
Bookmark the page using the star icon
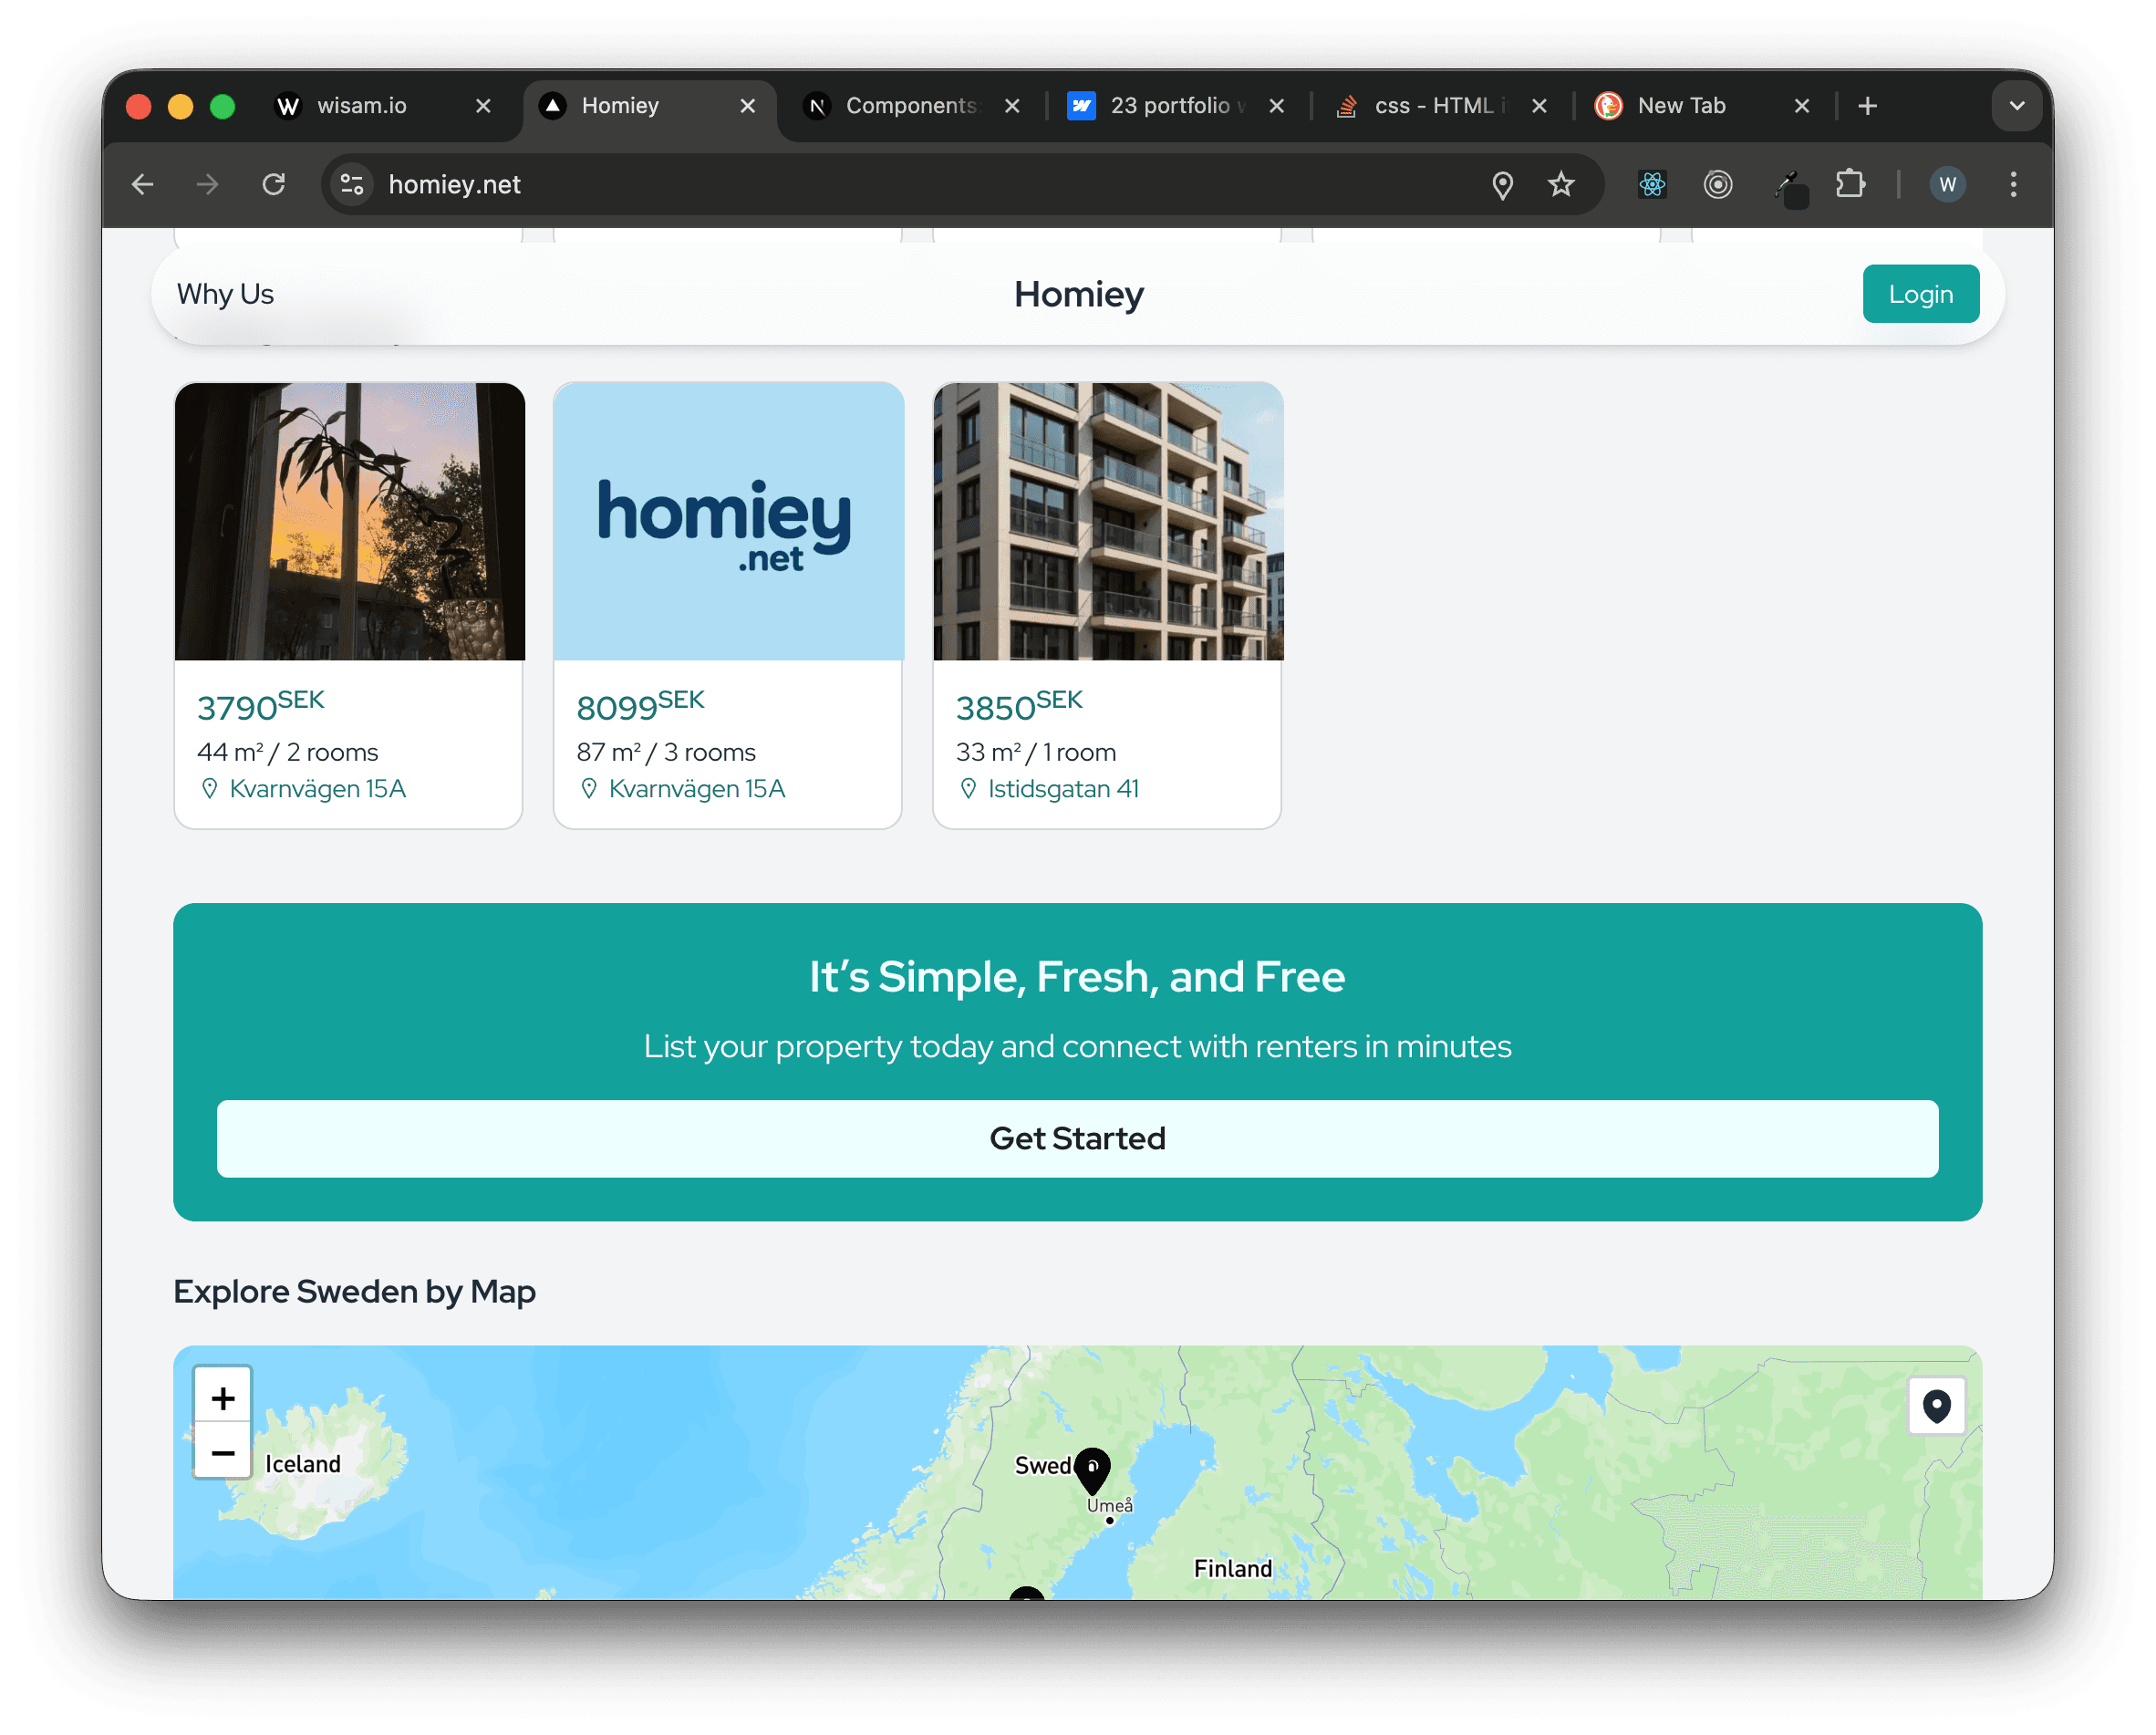[1561, 184]
